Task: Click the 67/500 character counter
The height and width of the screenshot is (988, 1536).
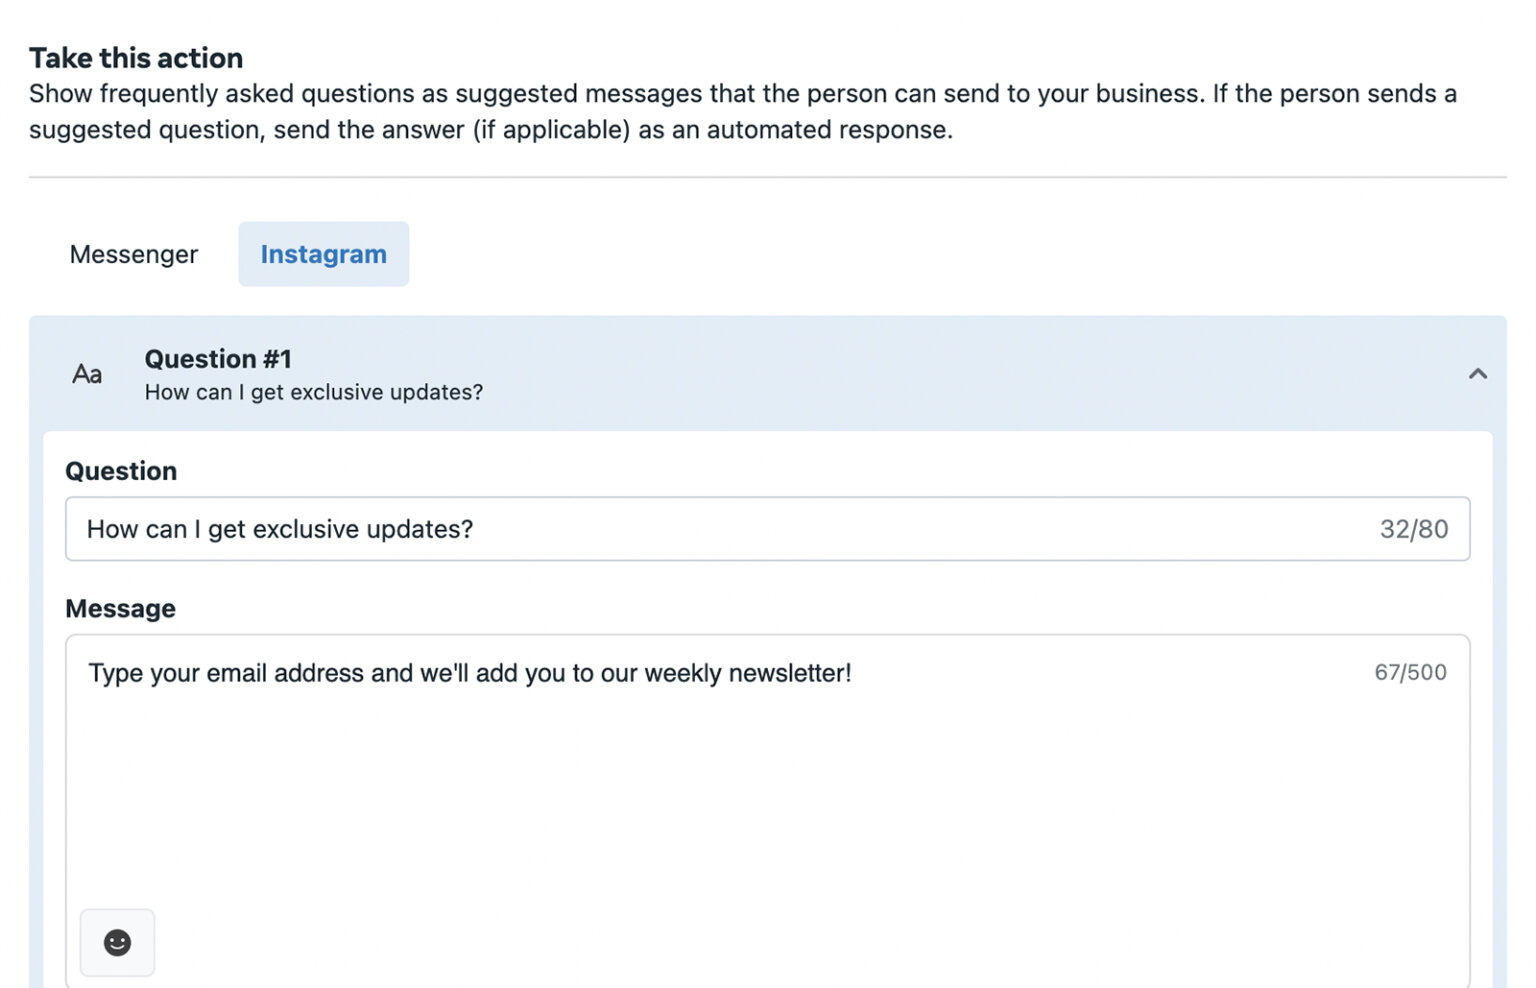Action: click(1409, 673)
